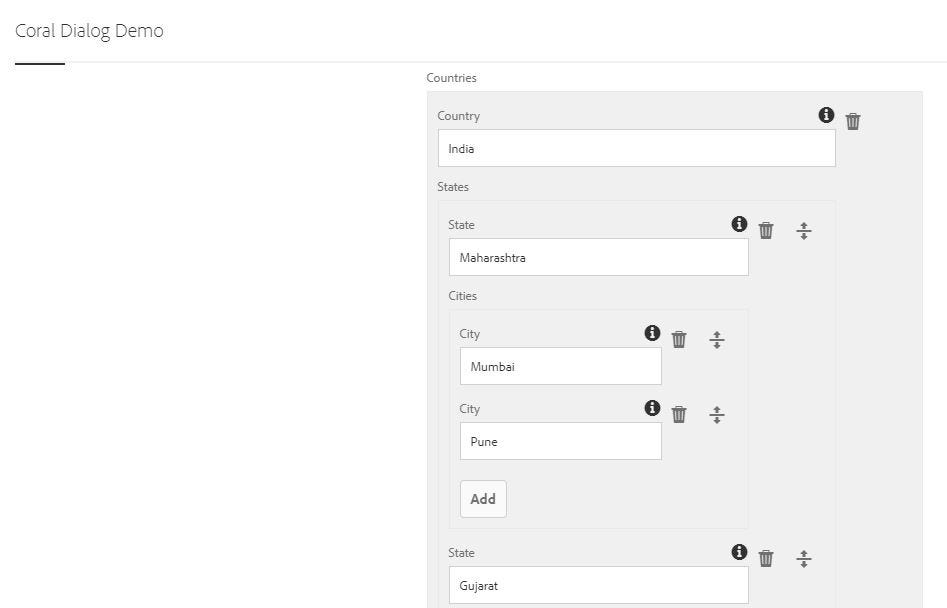The width and height of the screenshot is (947, 608).
Task: Remove the Maharashtra state entry
Action: [766, 229]
